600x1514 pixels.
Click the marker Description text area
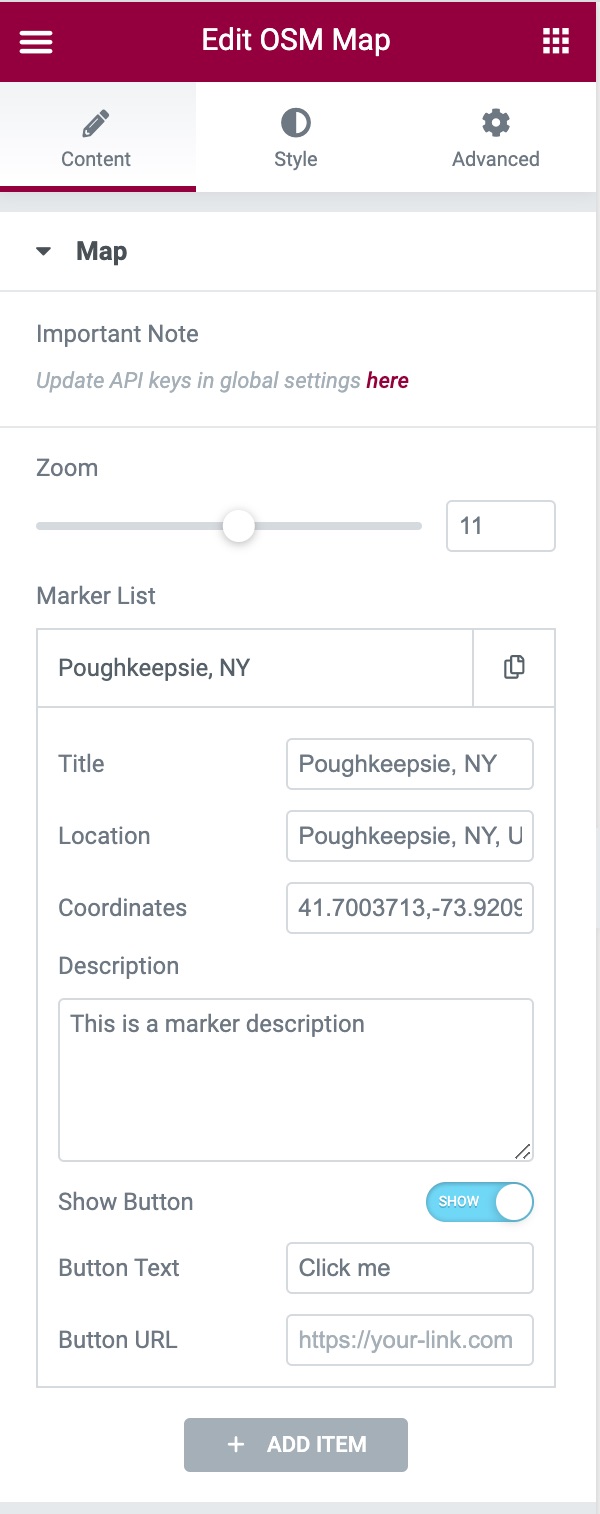tap(296, 1080)
